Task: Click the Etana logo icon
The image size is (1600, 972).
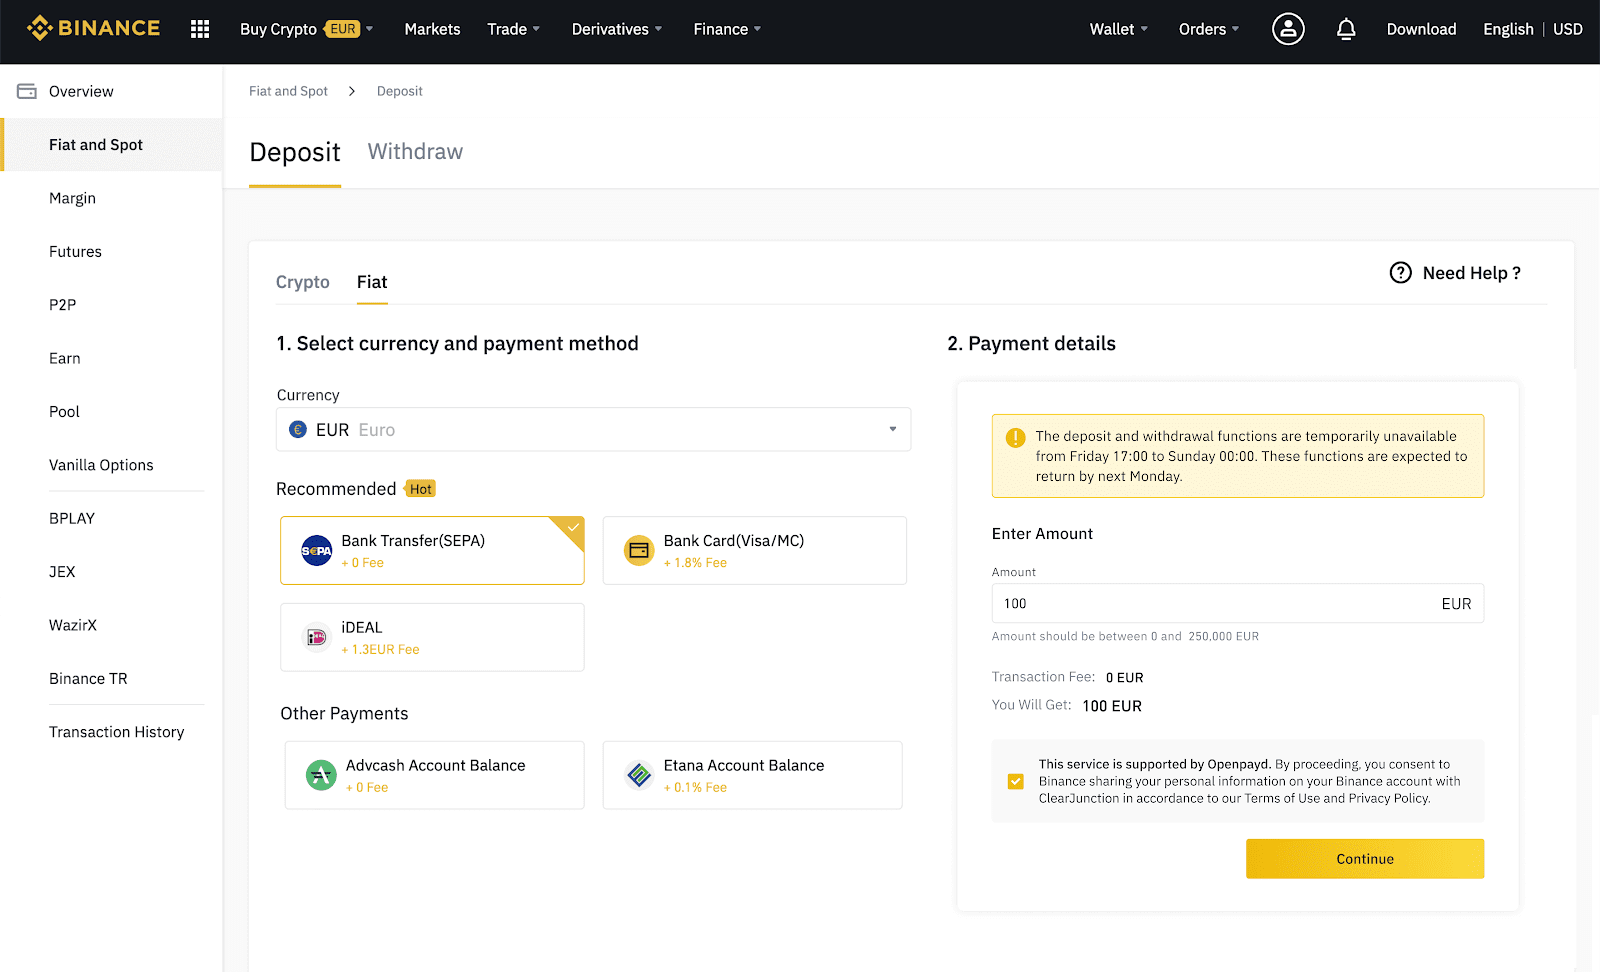Action: point(639,775)
